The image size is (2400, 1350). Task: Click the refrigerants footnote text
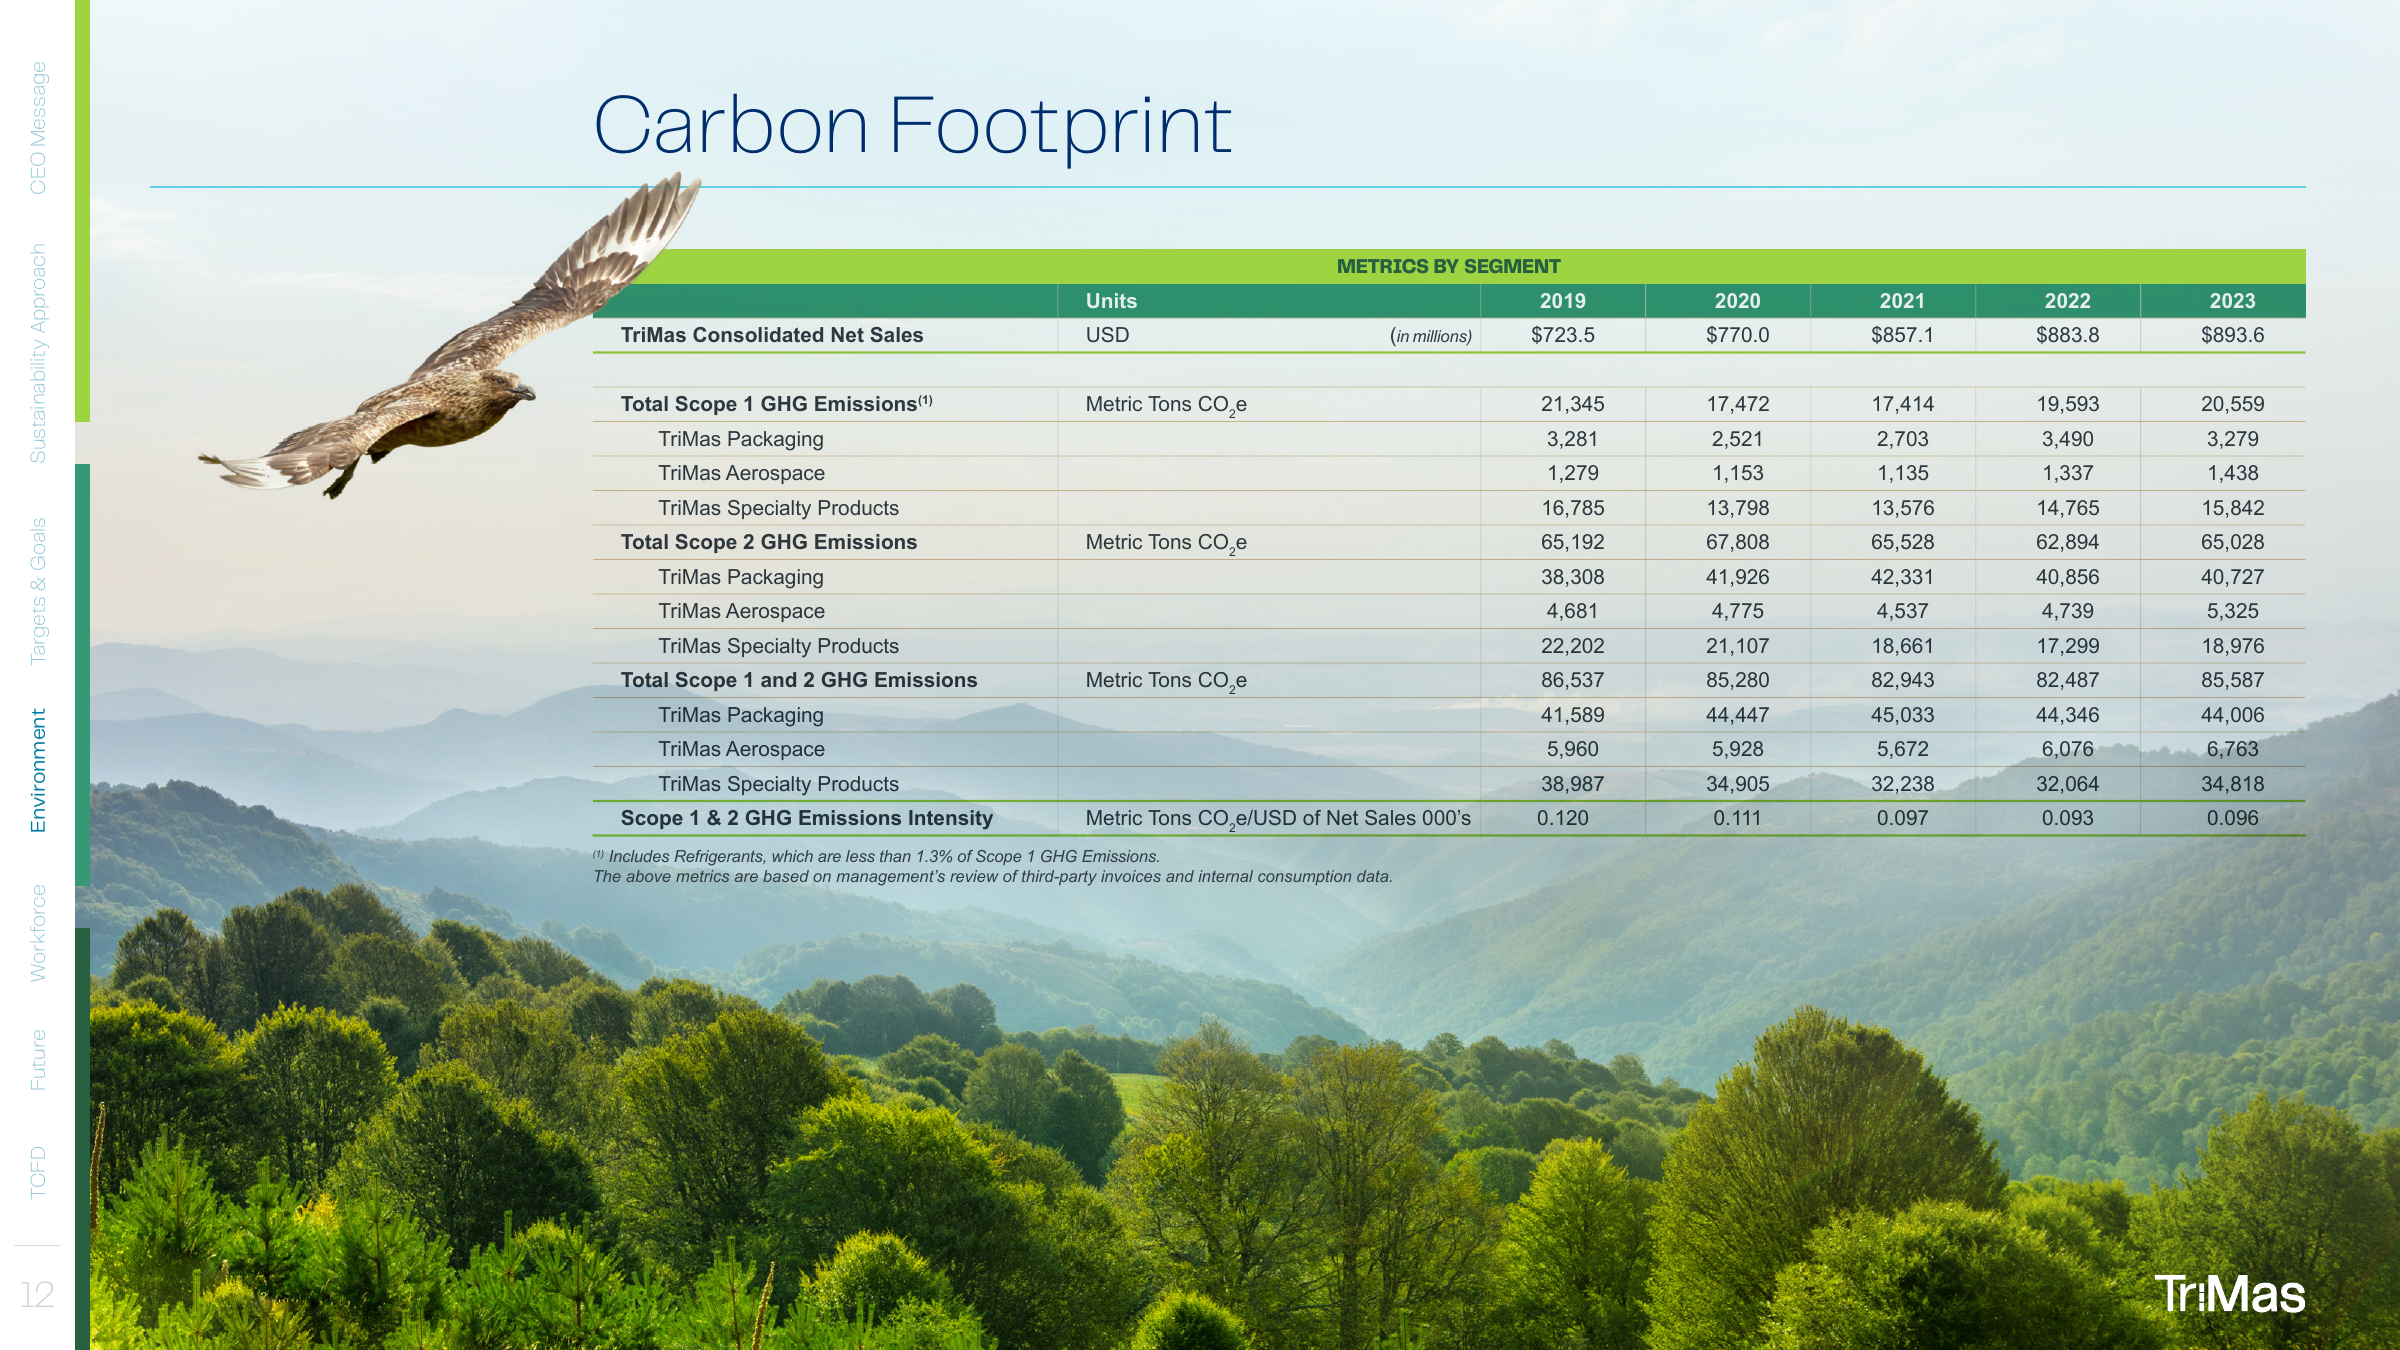coord(876,856)
